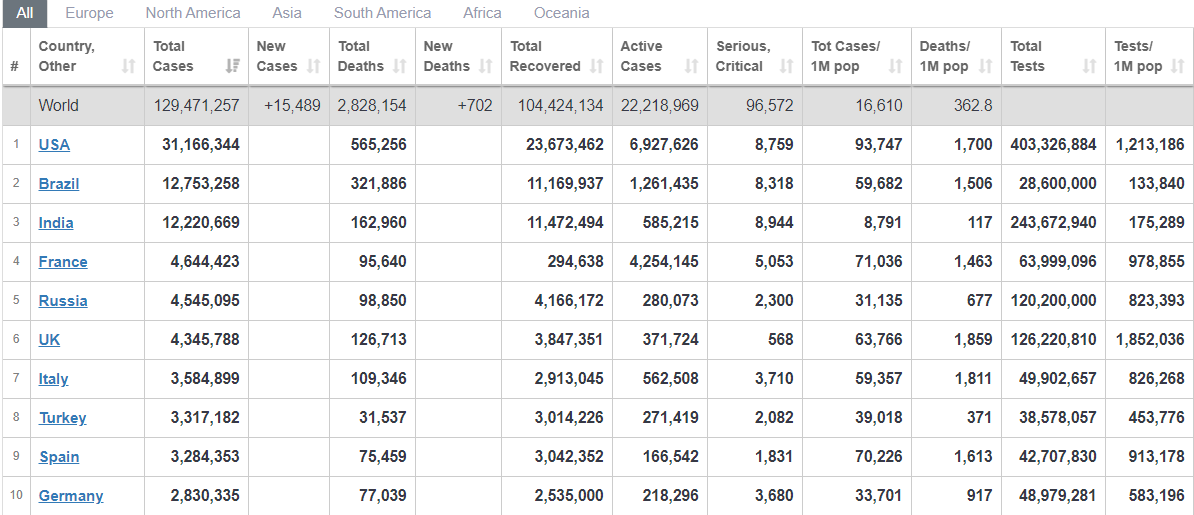Select Italy total cases 3,584,899
Screen dimensions: 1194x515
[x=205, y=379]
